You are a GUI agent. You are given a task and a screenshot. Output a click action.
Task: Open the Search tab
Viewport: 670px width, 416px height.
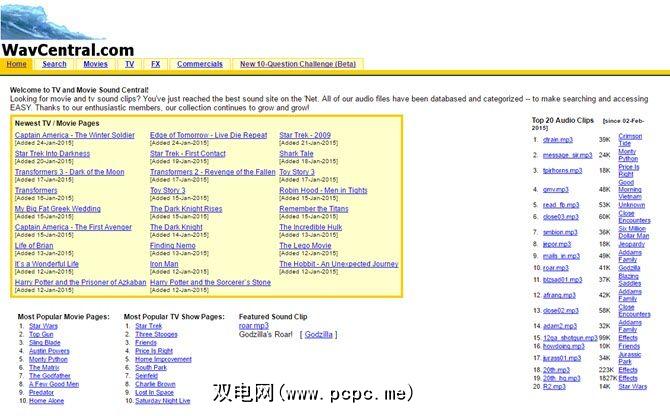coord(54,64)
